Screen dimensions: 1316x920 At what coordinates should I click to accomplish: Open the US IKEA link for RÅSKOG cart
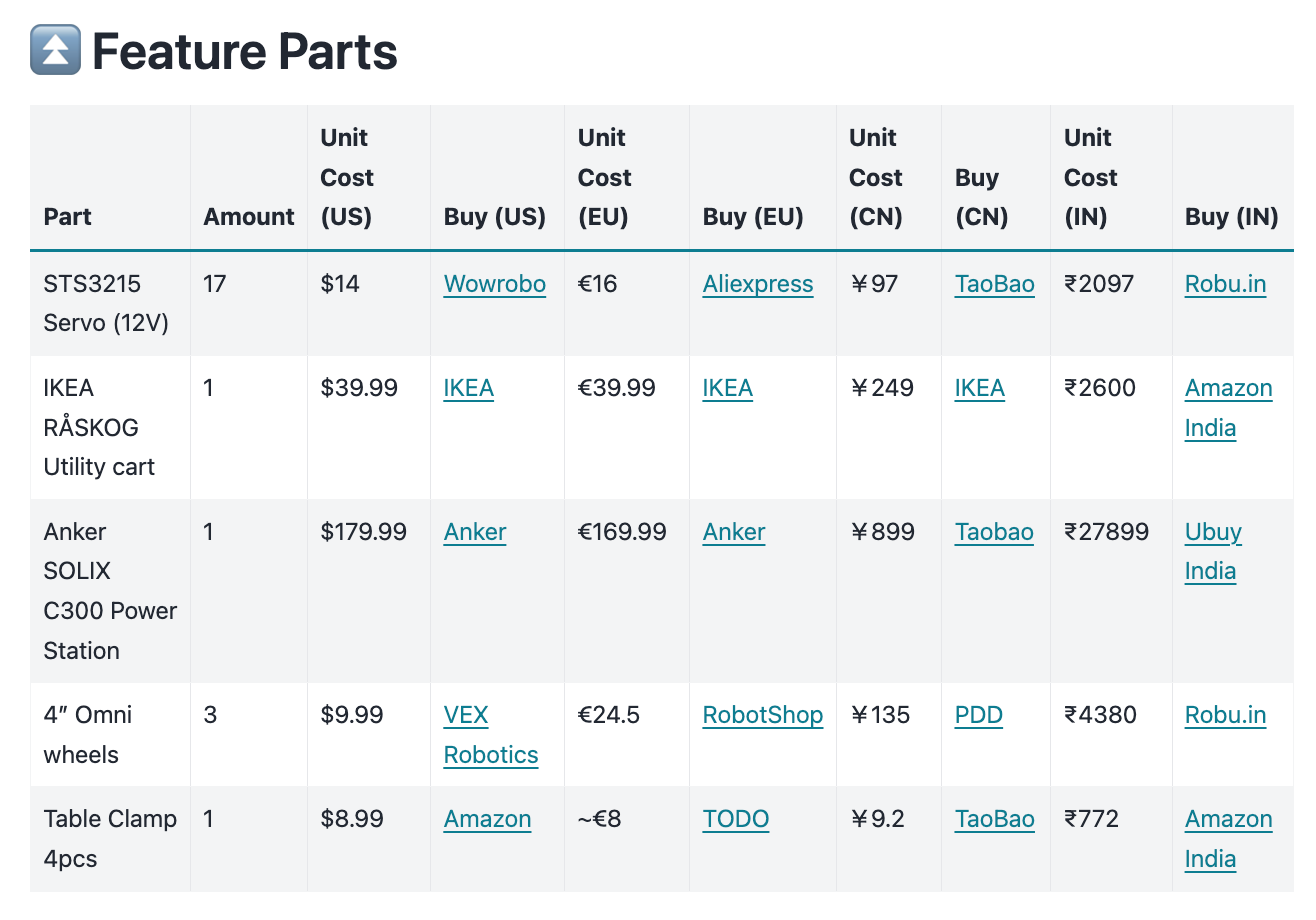[468, 388]
